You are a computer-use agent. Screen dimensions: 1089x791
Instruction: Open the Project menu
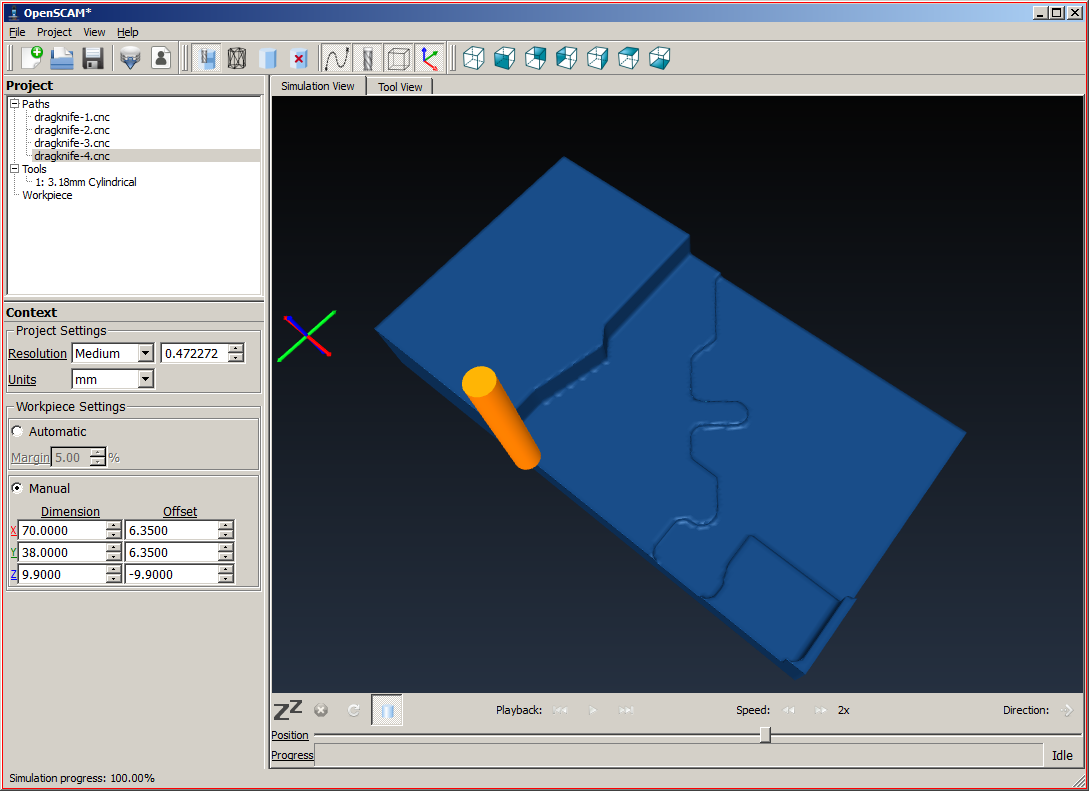(x=54, y=32)
